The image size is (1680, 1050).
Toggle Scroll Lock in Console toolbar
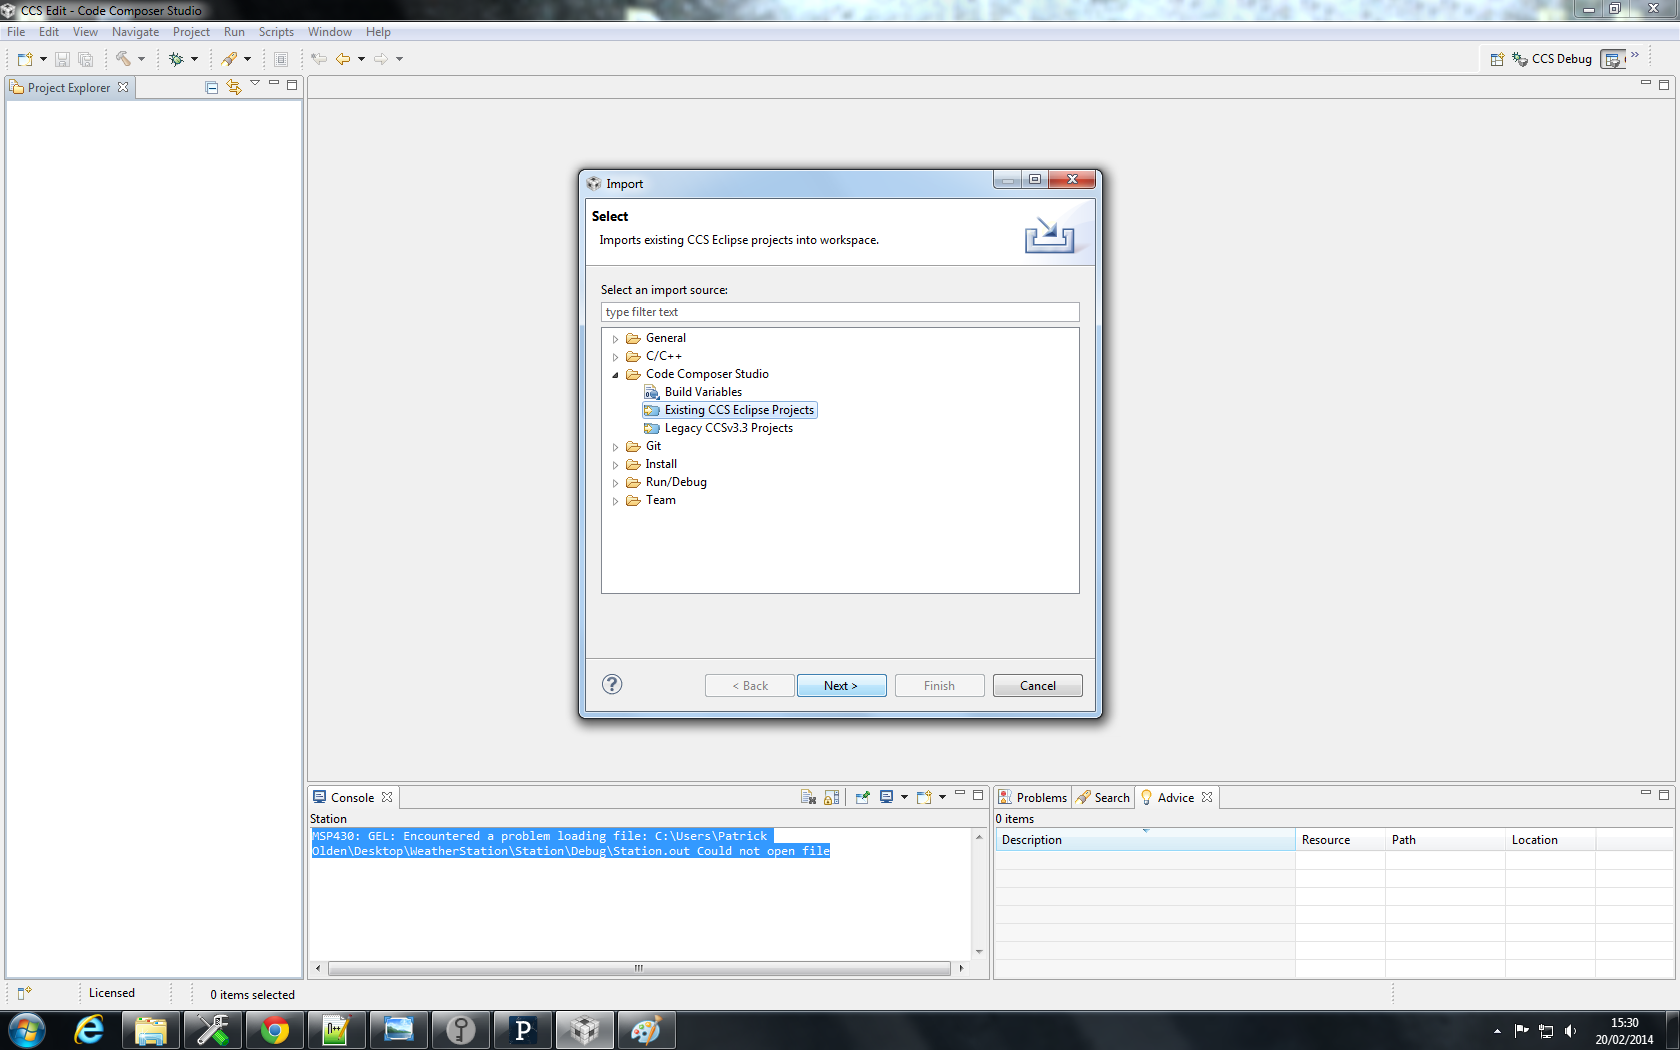(832, 797)
